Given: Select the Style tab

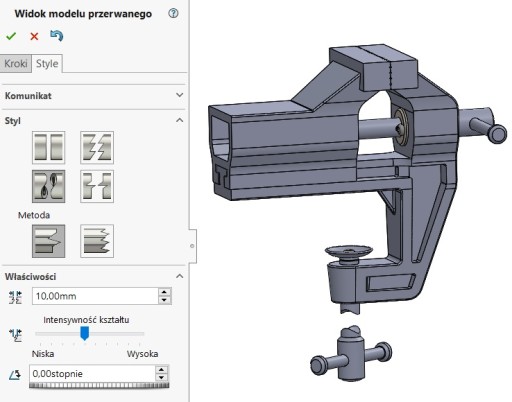Looking at the screenshot, I should (x=47, y=63).
